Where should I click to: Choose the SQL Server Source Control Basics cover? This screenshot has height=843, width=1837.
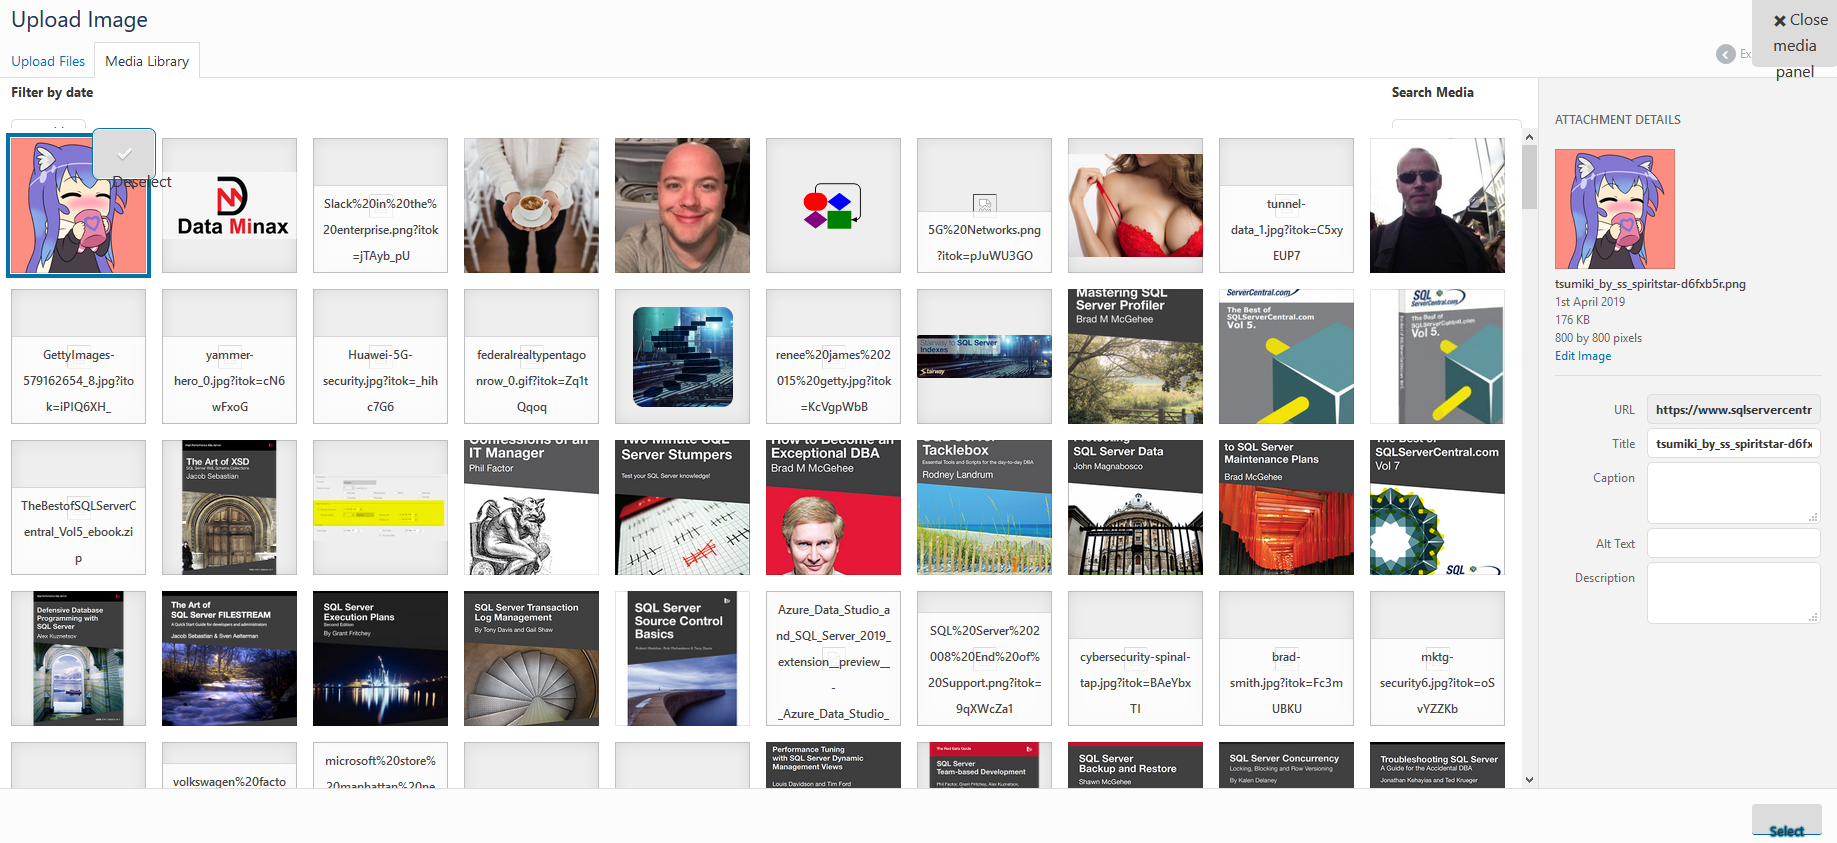click(683, 659)
